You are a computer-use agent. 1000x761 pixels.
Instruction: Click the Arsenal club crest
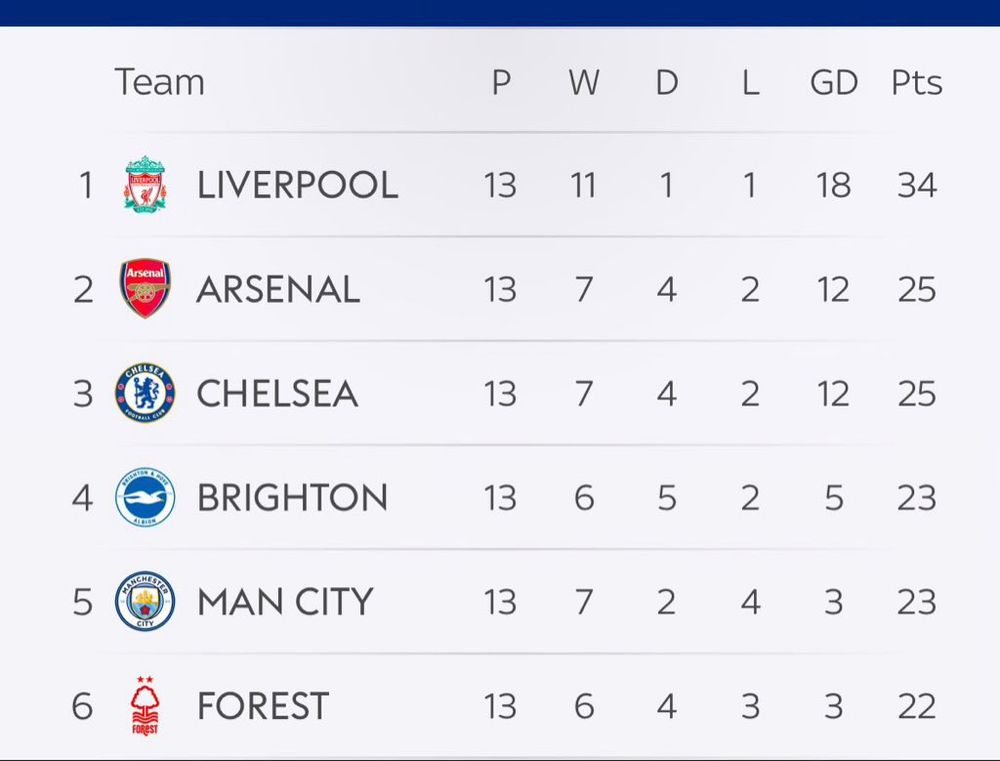pos(145,289)
